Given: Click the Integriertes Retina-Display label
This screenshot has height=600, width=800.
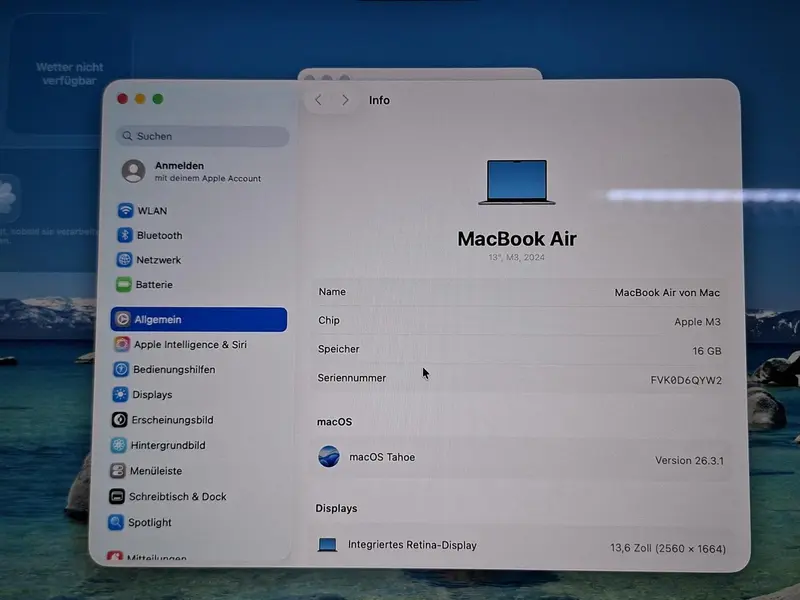Looking at the screenshot, I should click(x=412, y=545).
